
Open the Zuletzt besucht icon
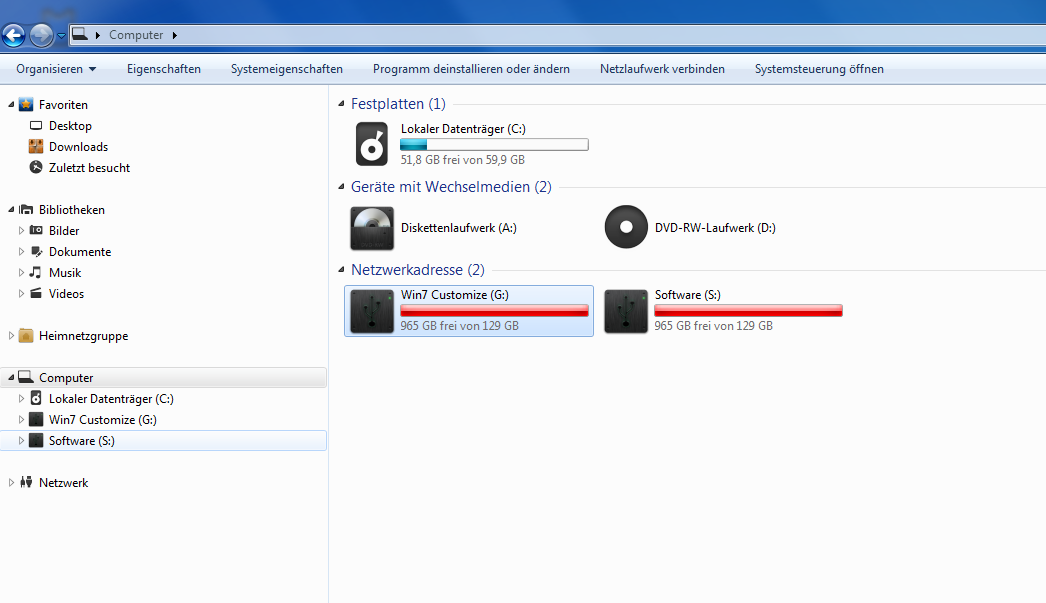click(36, 167)
